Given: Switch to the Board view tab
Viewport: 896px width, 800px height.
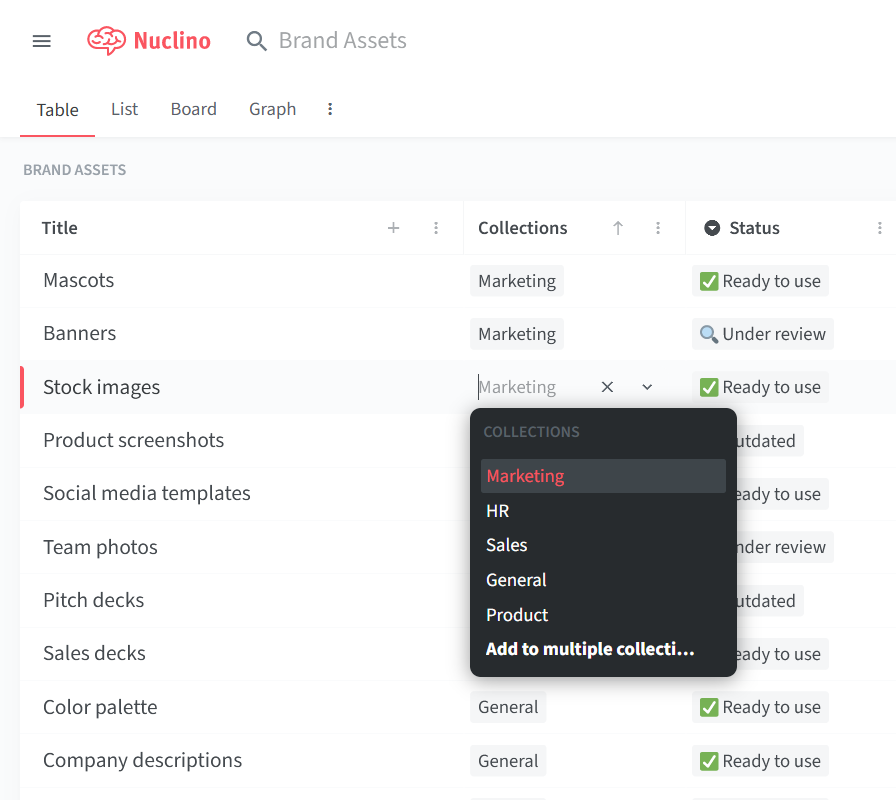Looking at the screenshot, I should coord(193,109).
